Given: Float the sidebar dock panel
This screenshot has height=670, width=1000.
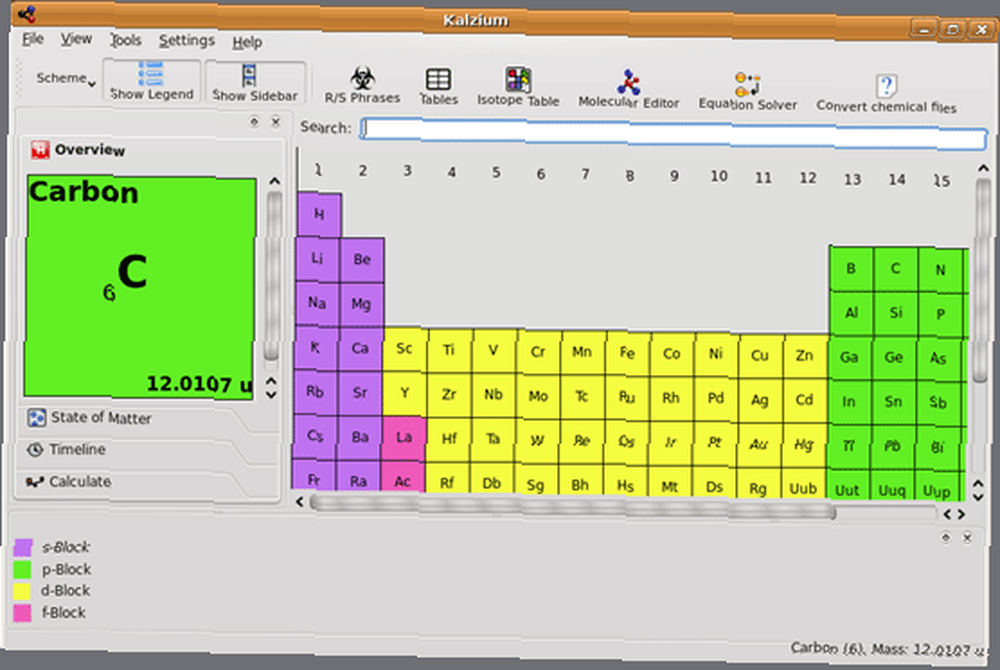Looking at the screenshot, I should (254, 121).
